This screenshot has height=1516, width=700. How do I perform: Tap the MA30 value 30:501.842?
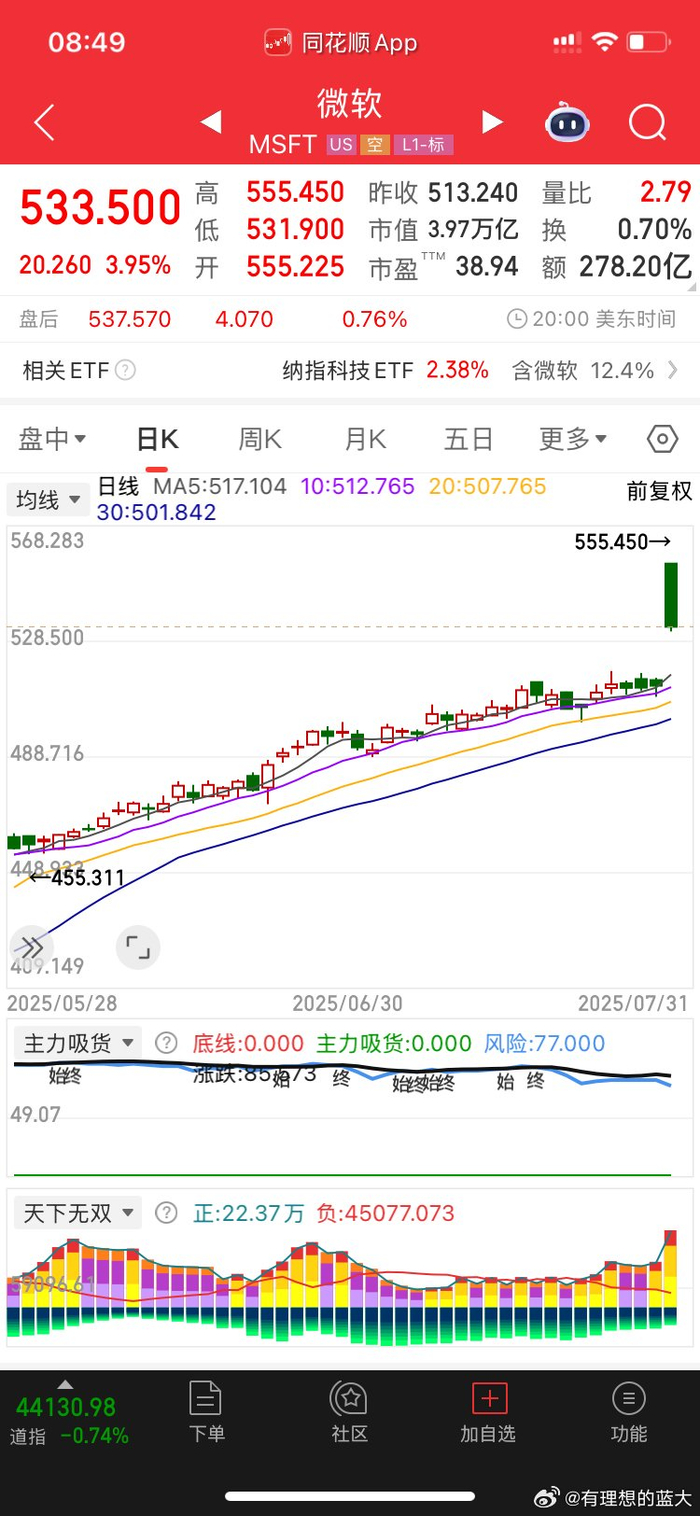156,513
